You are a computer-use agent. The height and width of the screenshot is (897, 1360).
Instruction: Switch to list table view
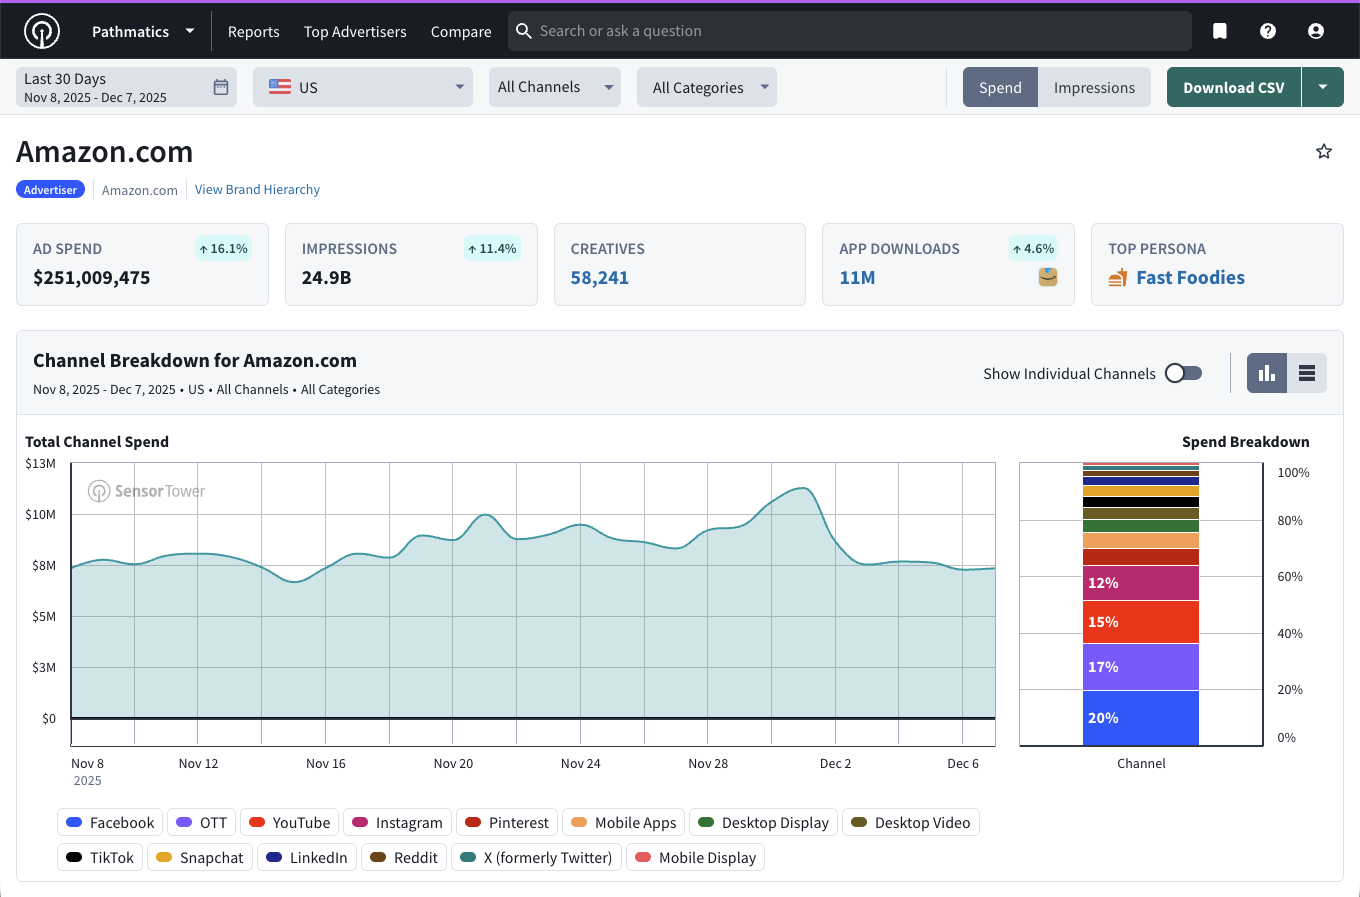click(x=1307, y=373)
